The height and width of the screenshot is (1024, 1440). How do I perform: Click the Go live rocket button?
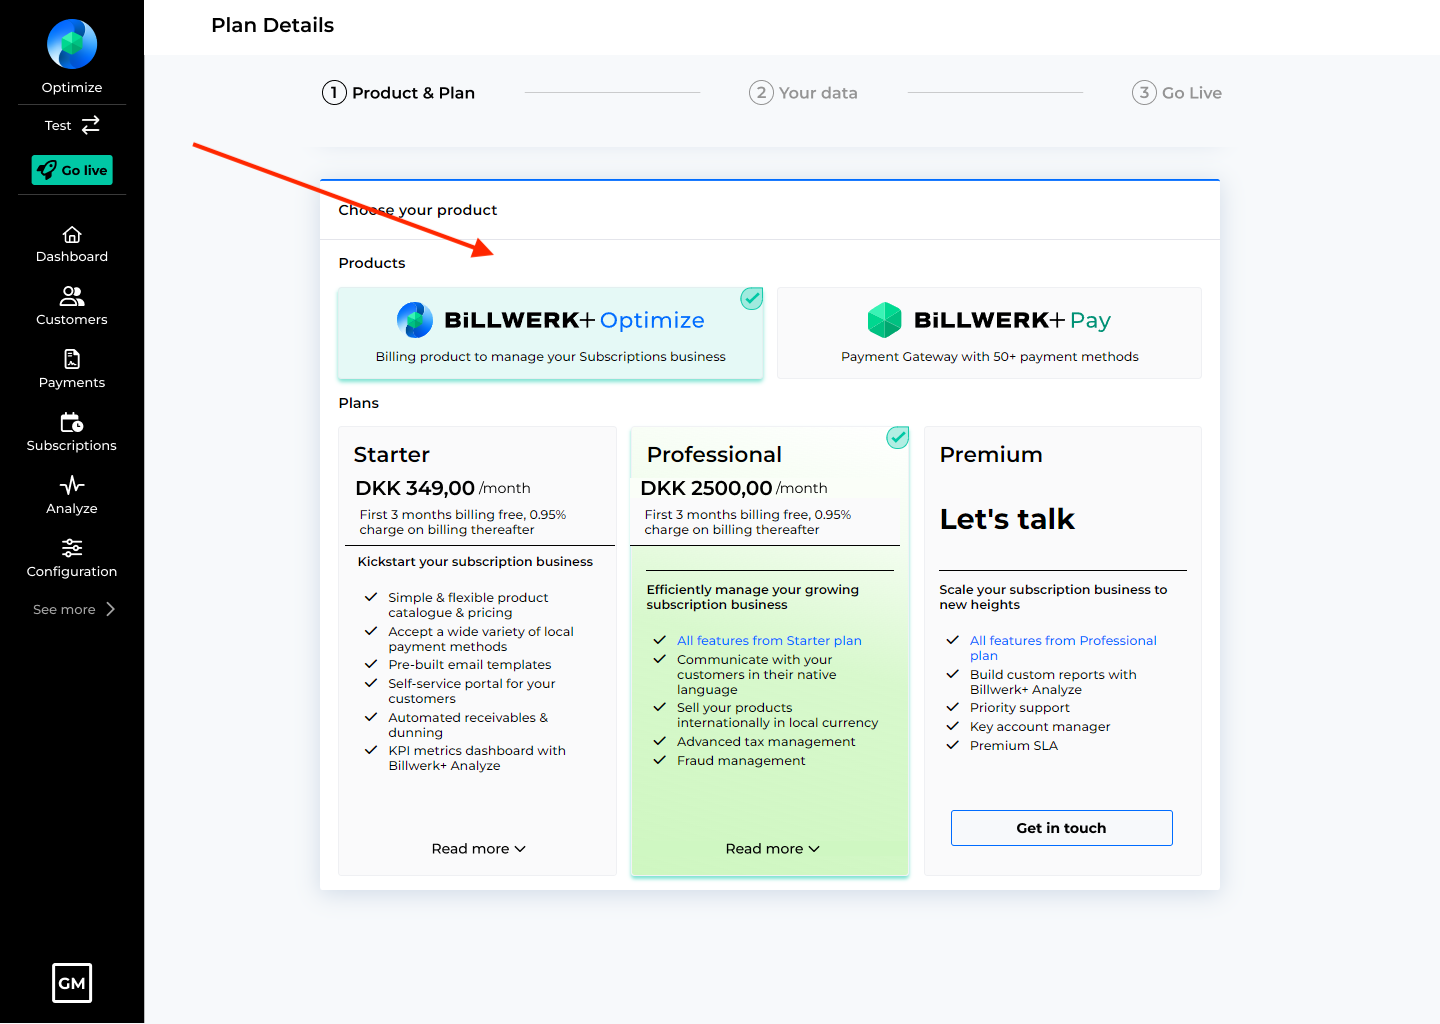click(x=72, y=170)
